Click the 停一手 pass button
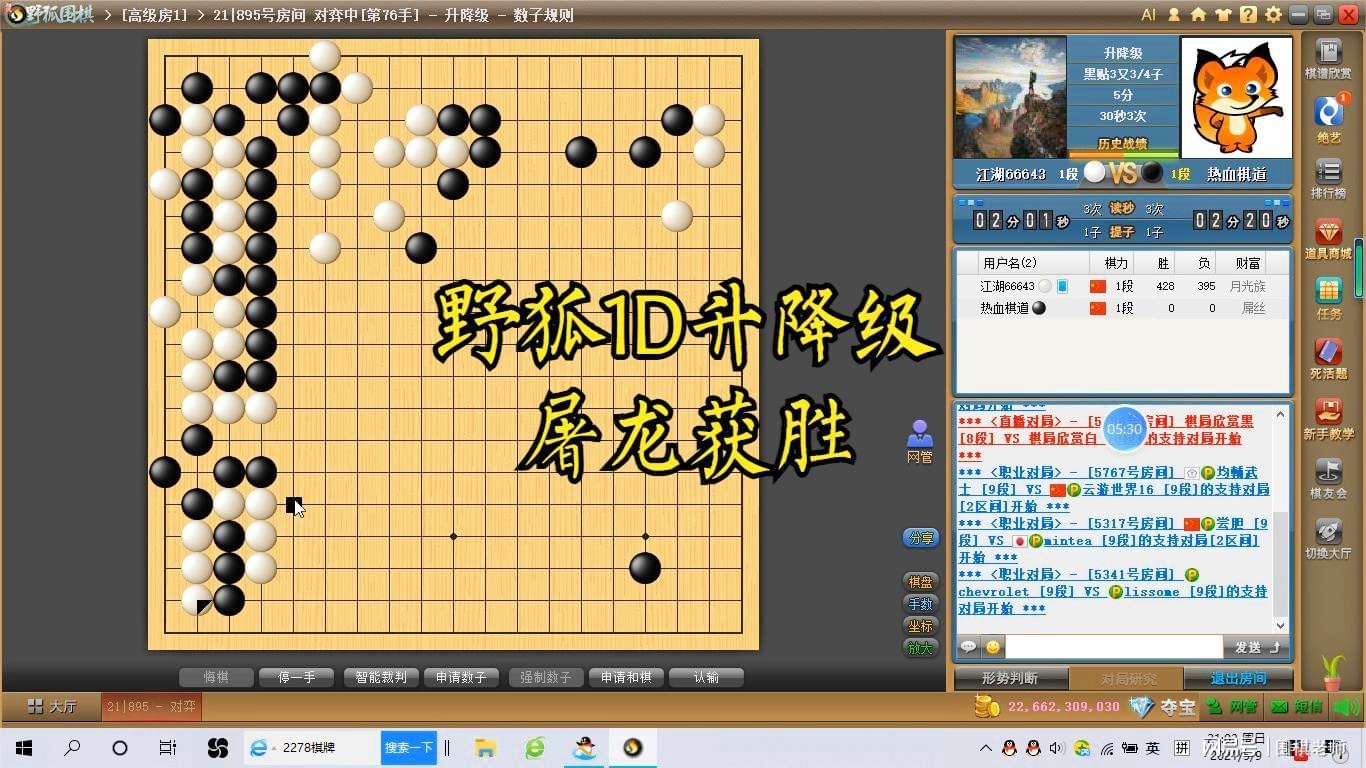 coord(296,677)
